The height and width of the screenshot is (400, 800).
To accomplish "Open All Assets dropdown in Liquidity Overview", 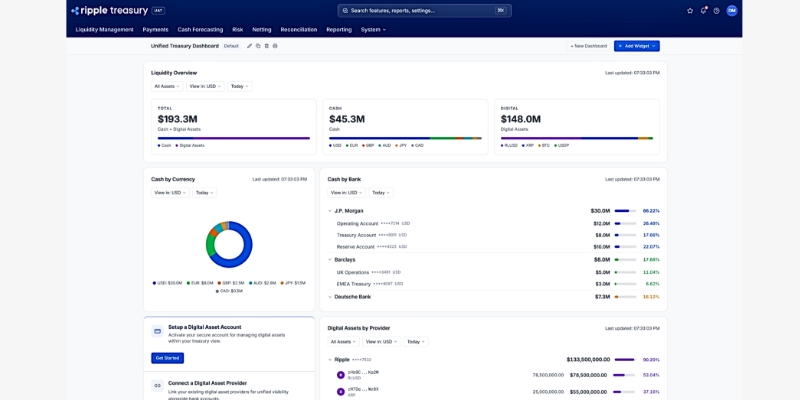I will [167, 86].
